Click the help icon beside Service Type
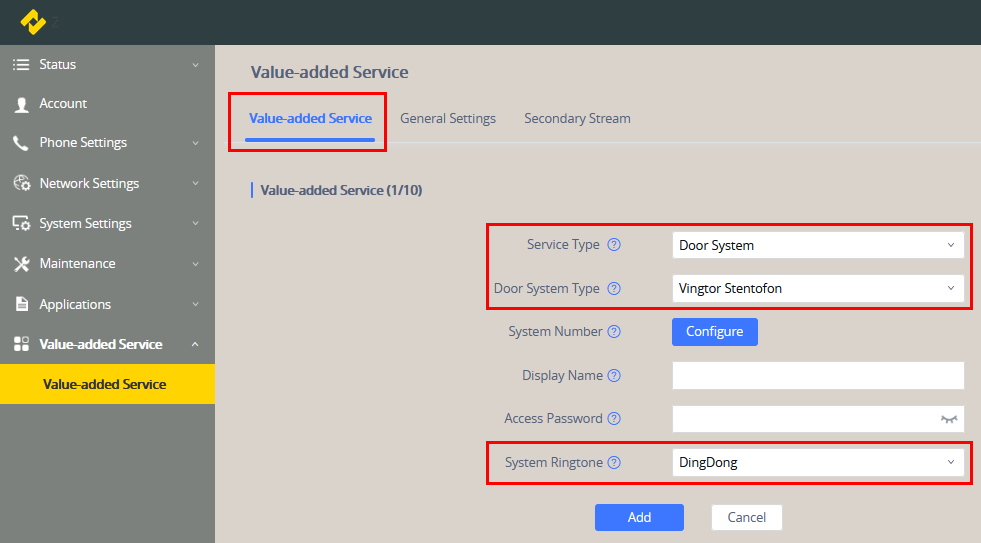The image size is (981, 543). coord(614,245)
